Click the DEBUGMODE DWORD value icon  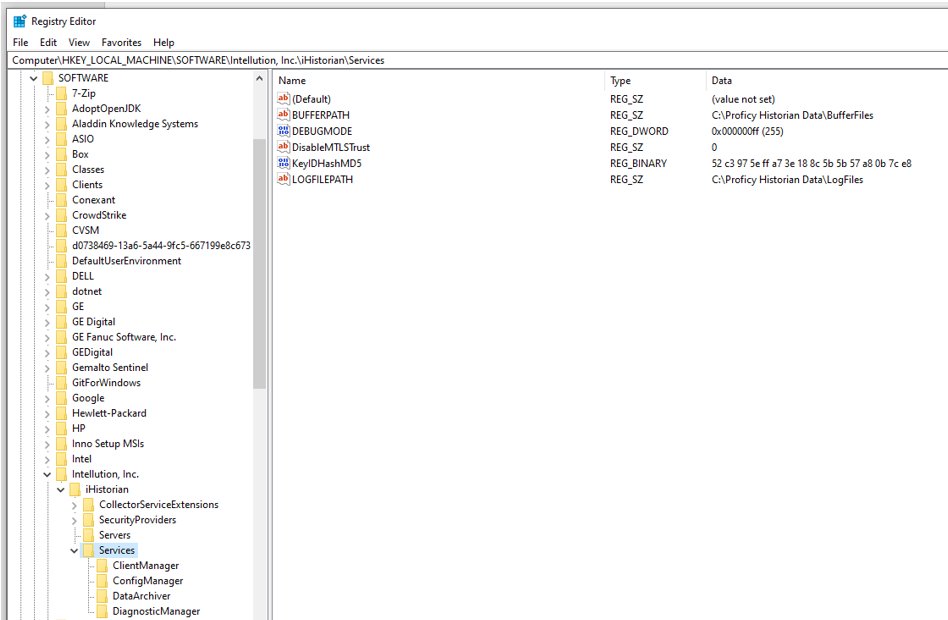(284, 131)
